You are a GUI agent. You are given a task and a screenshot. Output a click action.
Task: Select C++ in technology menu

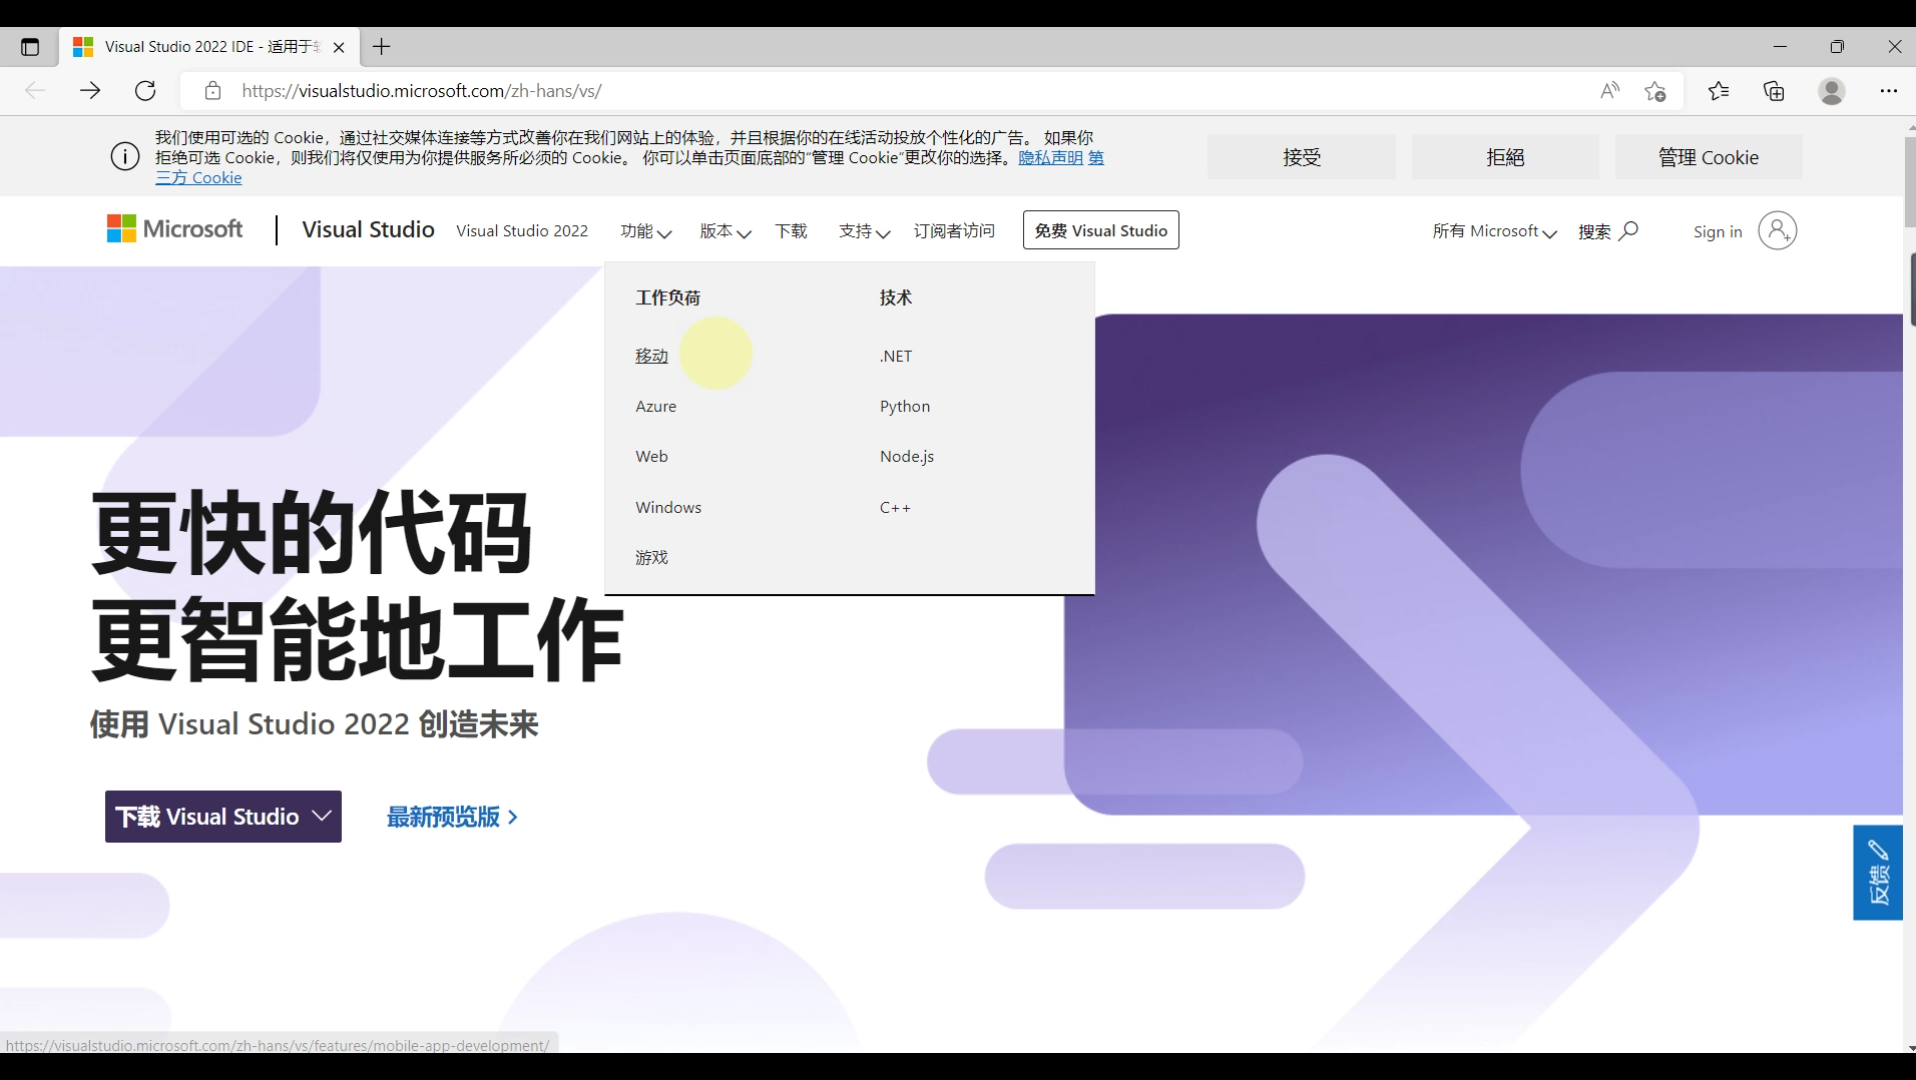pos(895,507)
